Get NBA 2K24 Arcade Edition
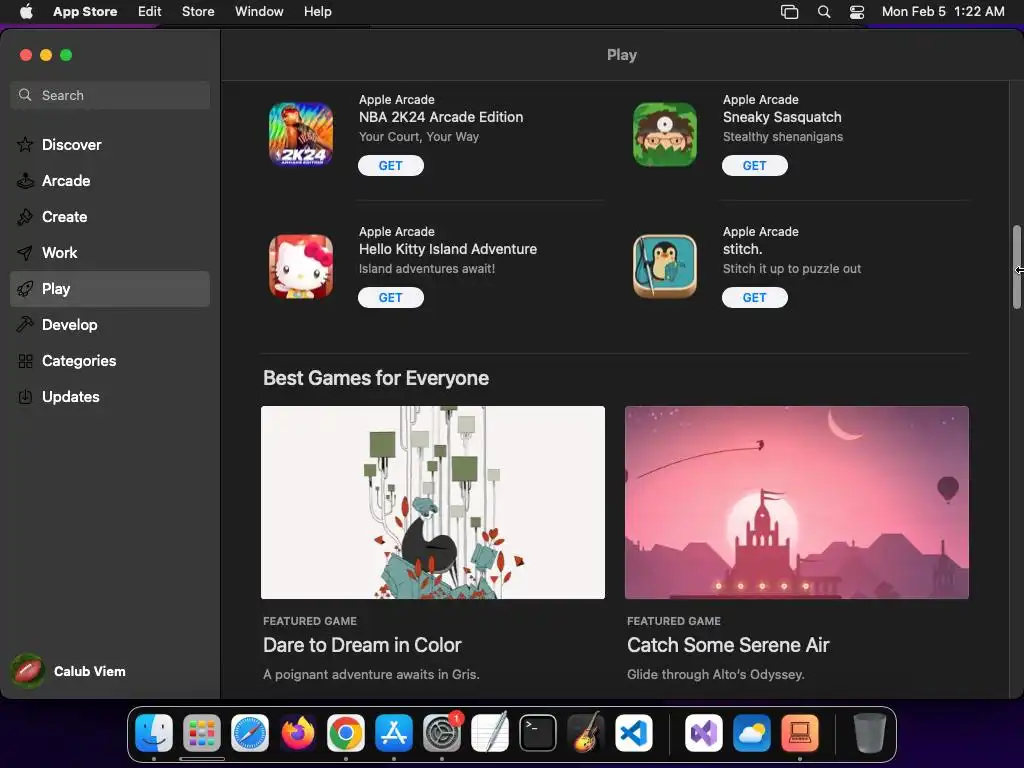Image resolution: width=1024 pixels, height=768 pixels. 391,165
